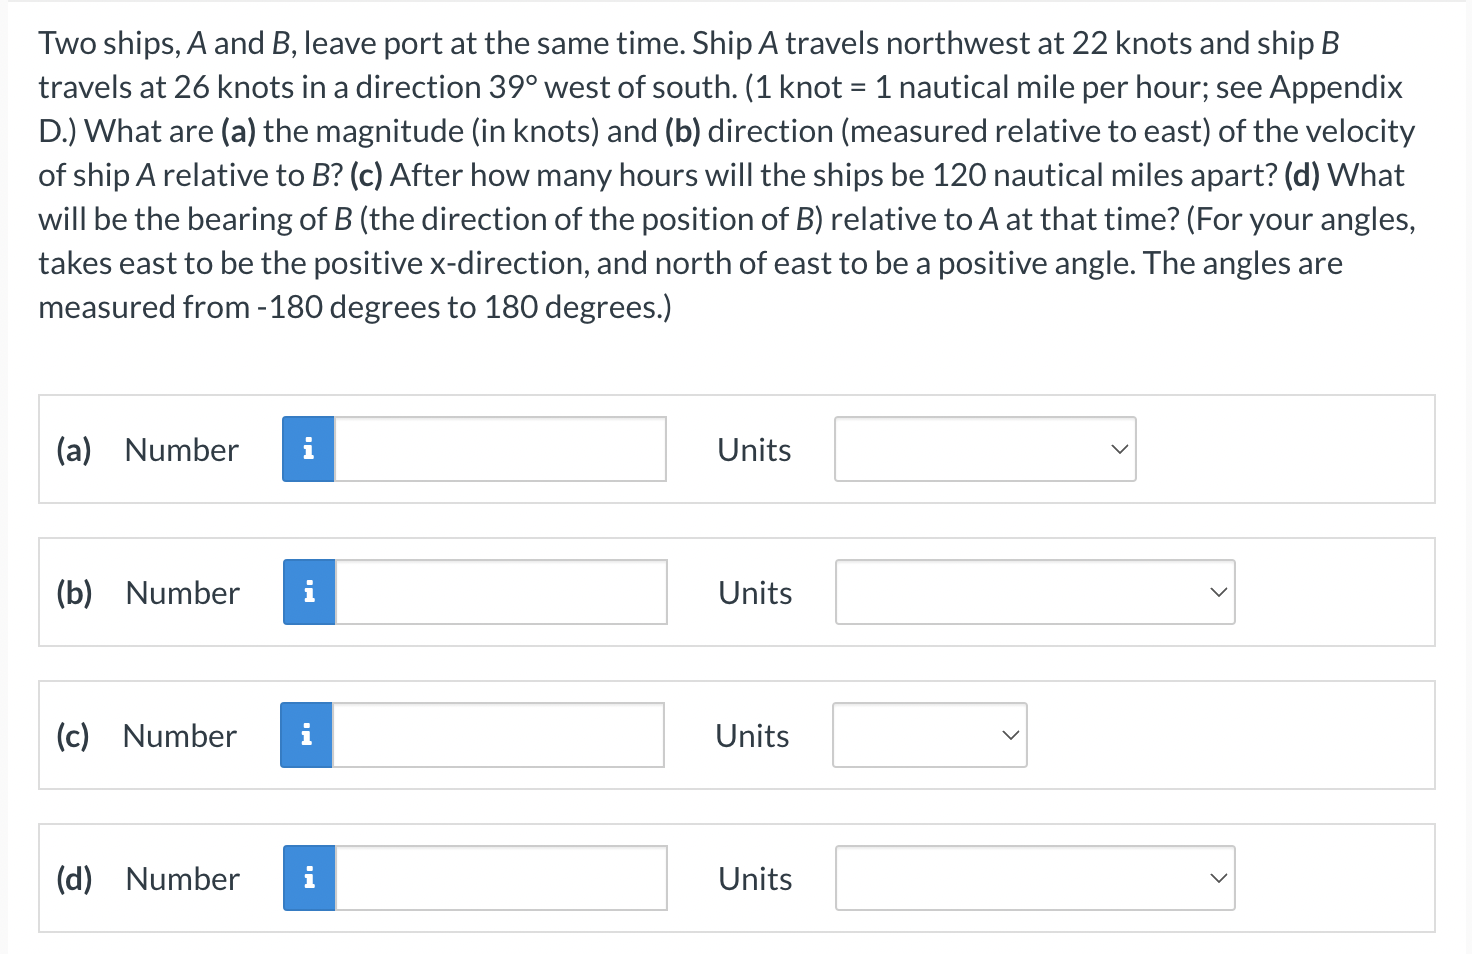Image resolution: width=1472 pixels, height=954 pixels.
Task: Click the chevron on the (c) Units selector
Action: coord(1011,735)
